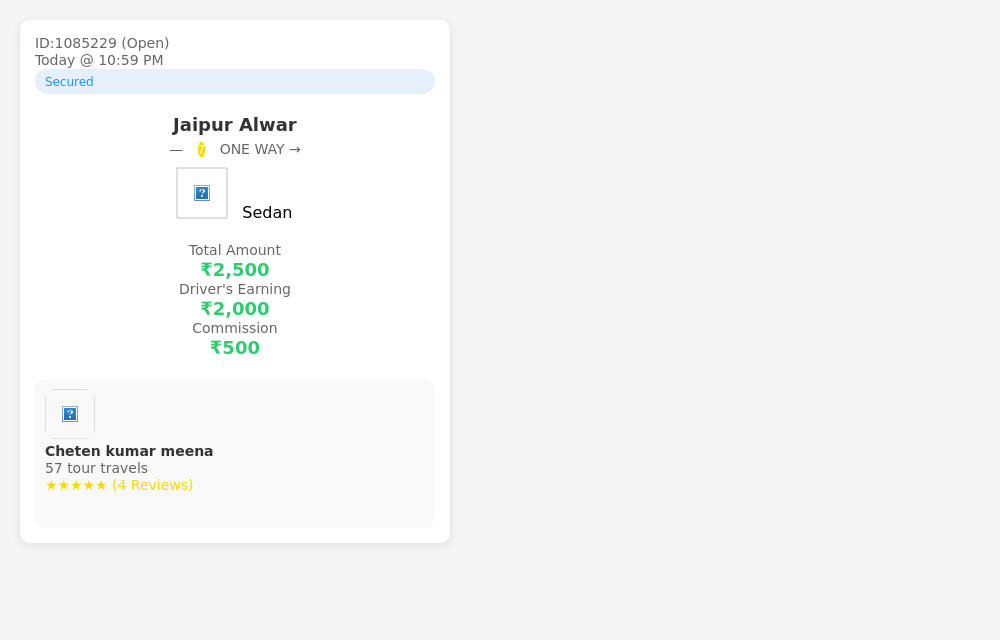
Task: Click the dash before the yellow badge
Action: click(x=176, y=150)
